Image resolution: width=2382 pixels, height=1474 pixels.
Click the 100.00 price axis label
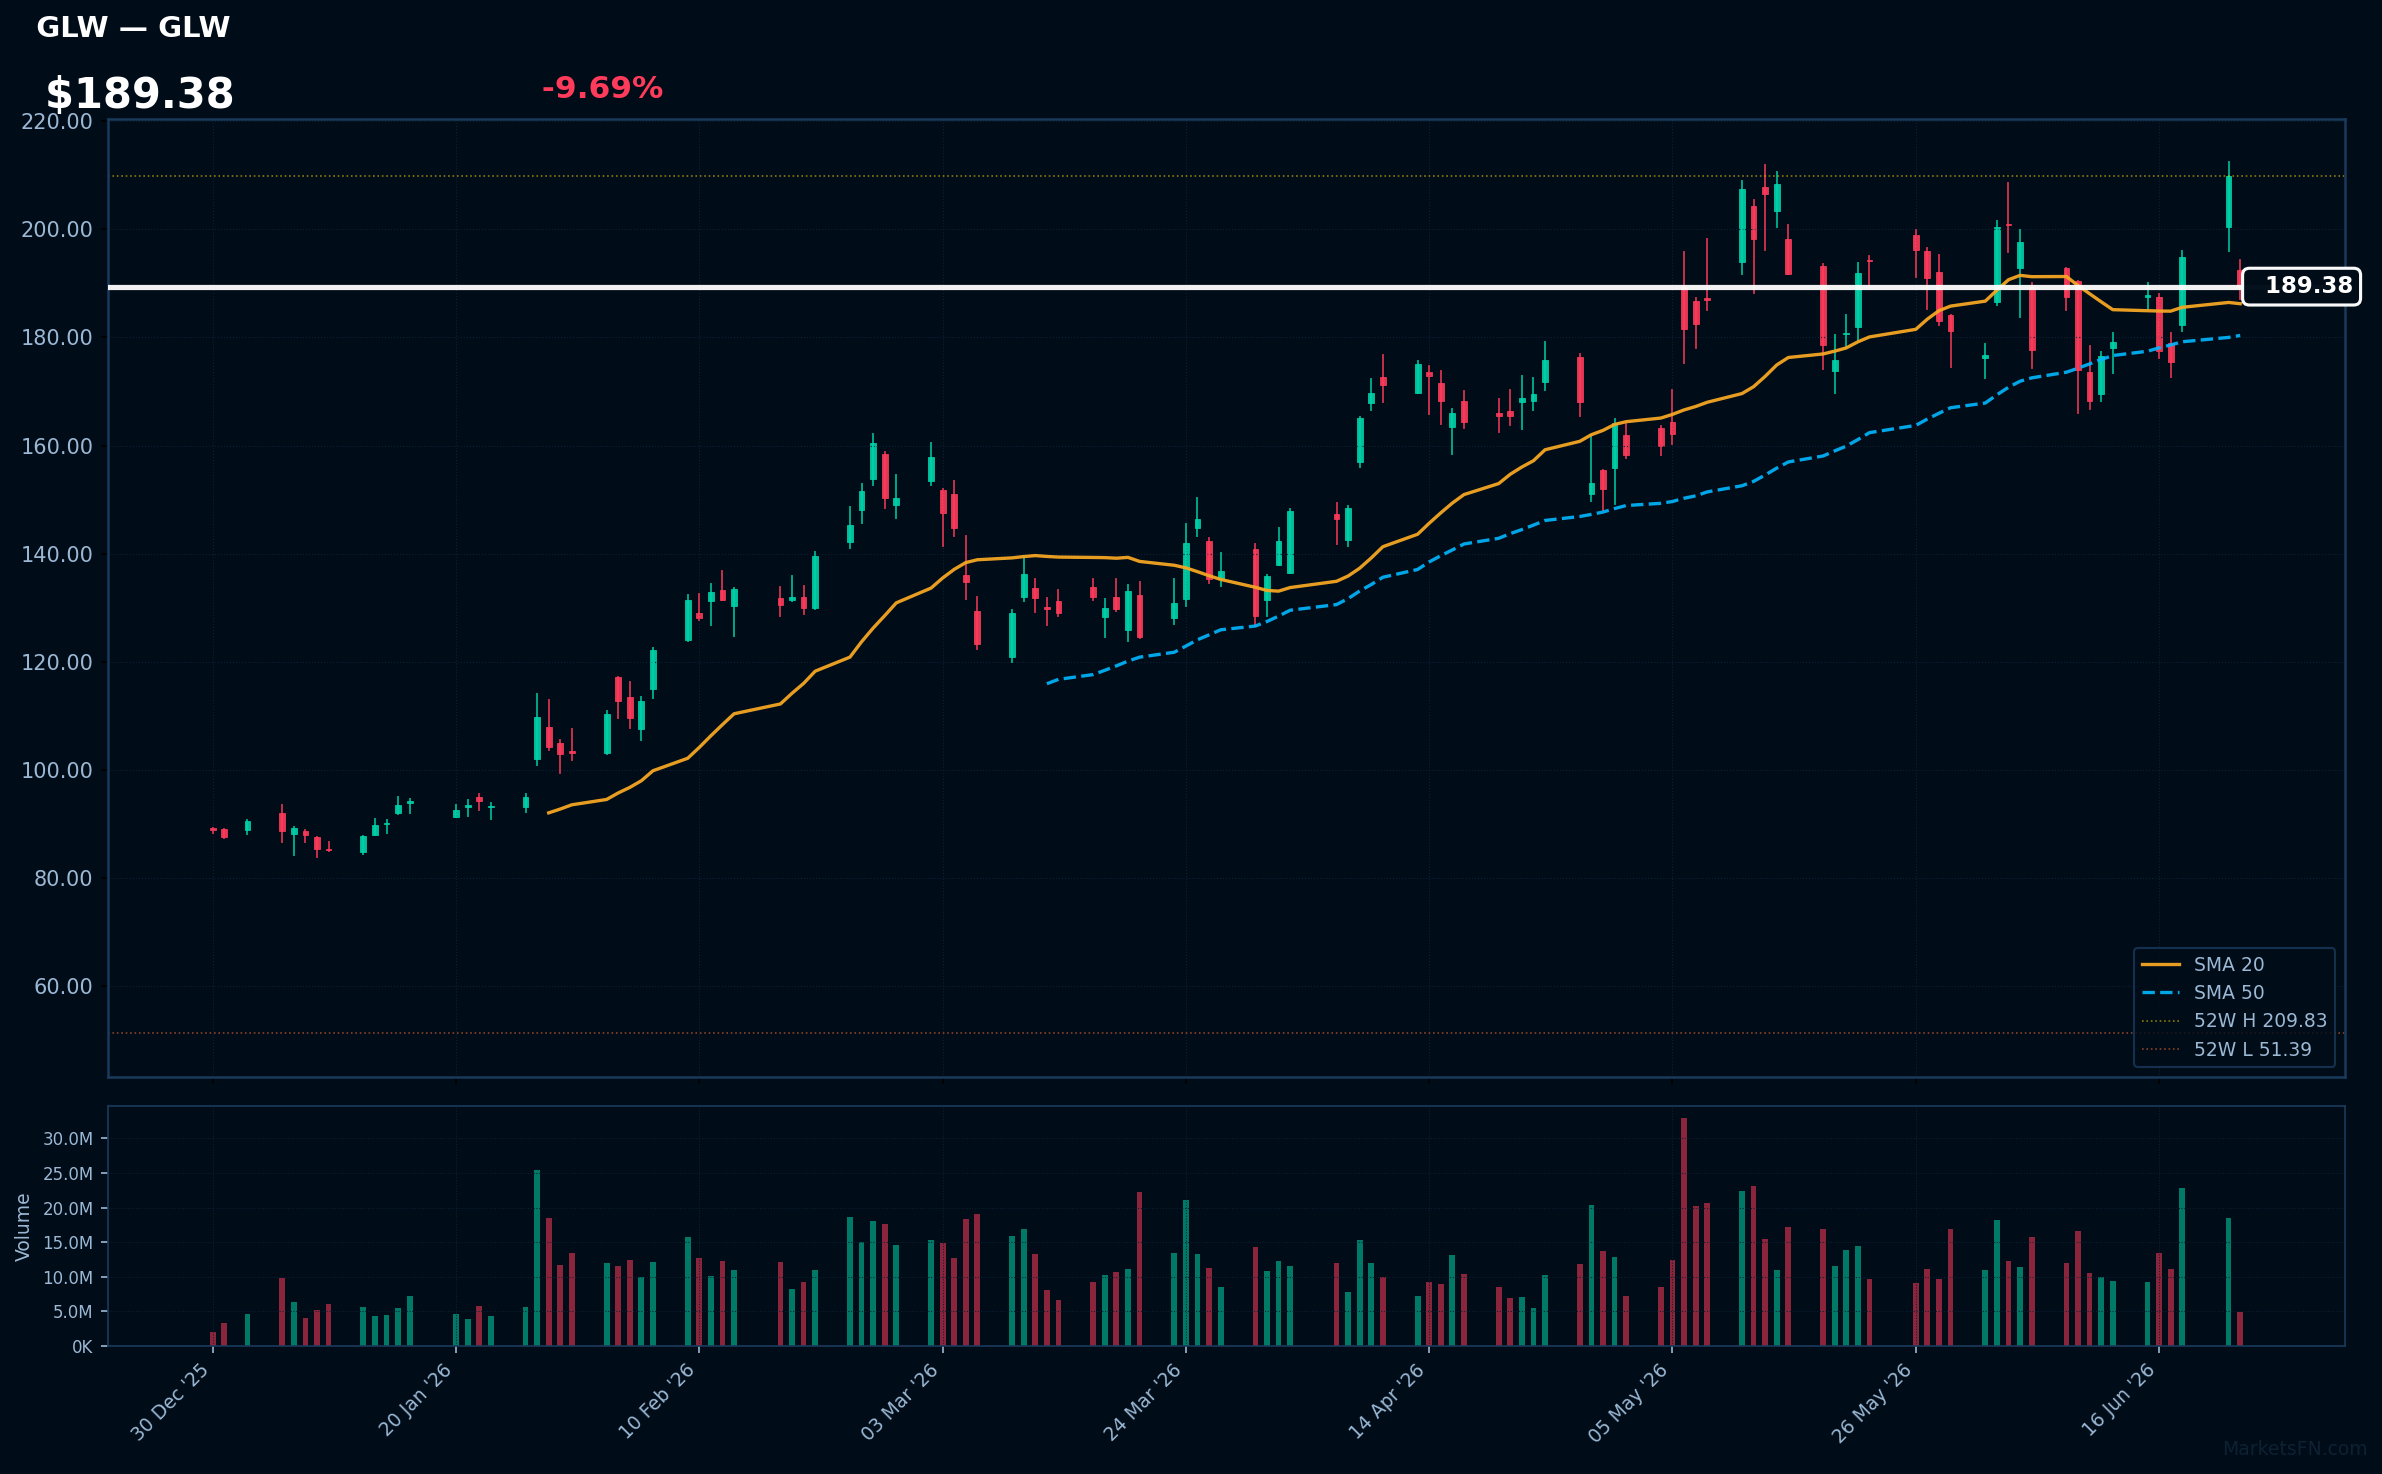click(57, 770)
